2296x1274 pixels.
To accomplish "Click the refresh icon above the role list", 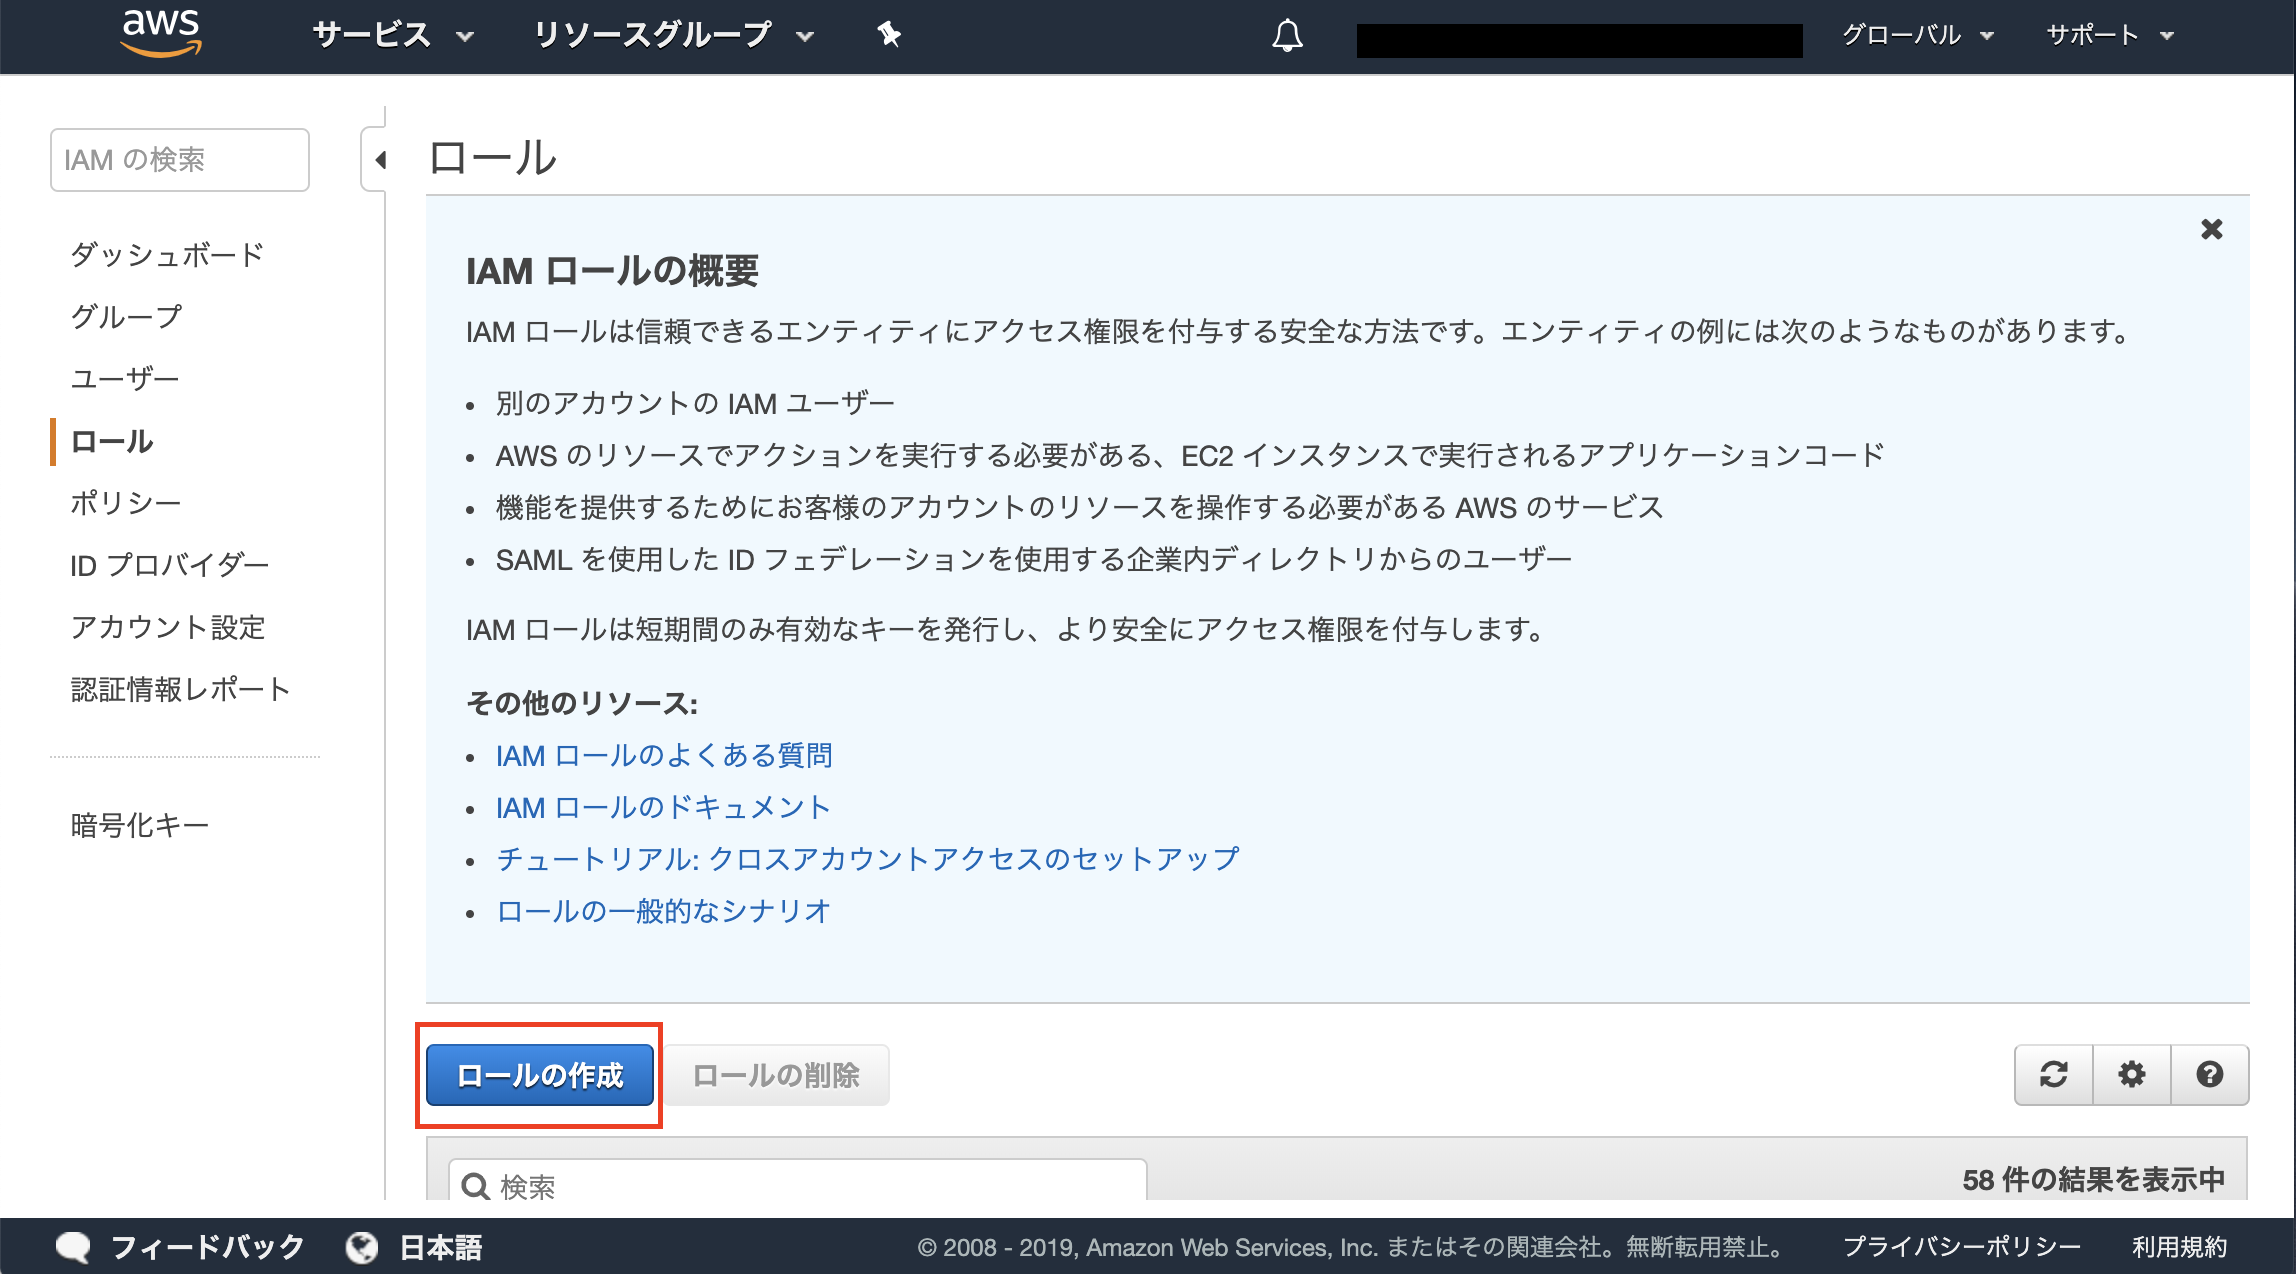I will [x=2052, y=1075].
